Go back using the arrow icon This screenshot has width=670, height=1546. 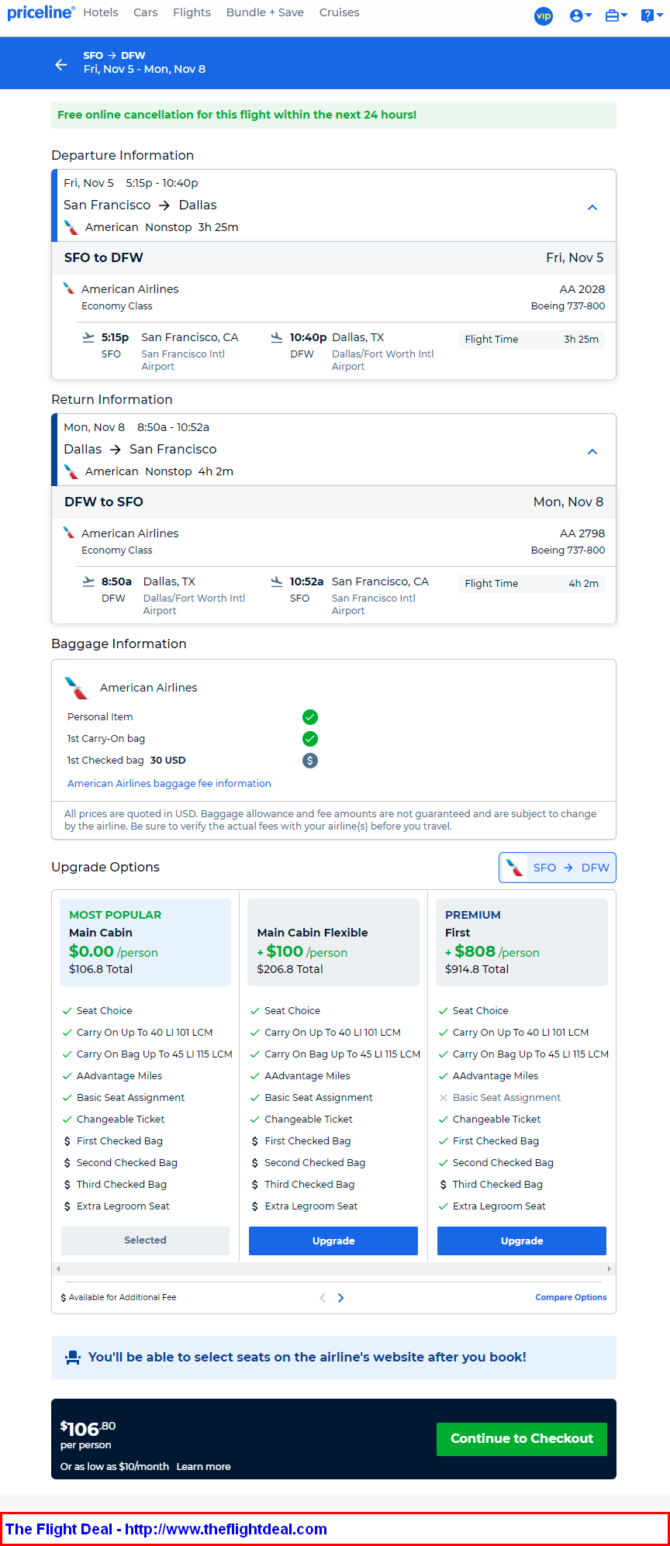point(61,64)
